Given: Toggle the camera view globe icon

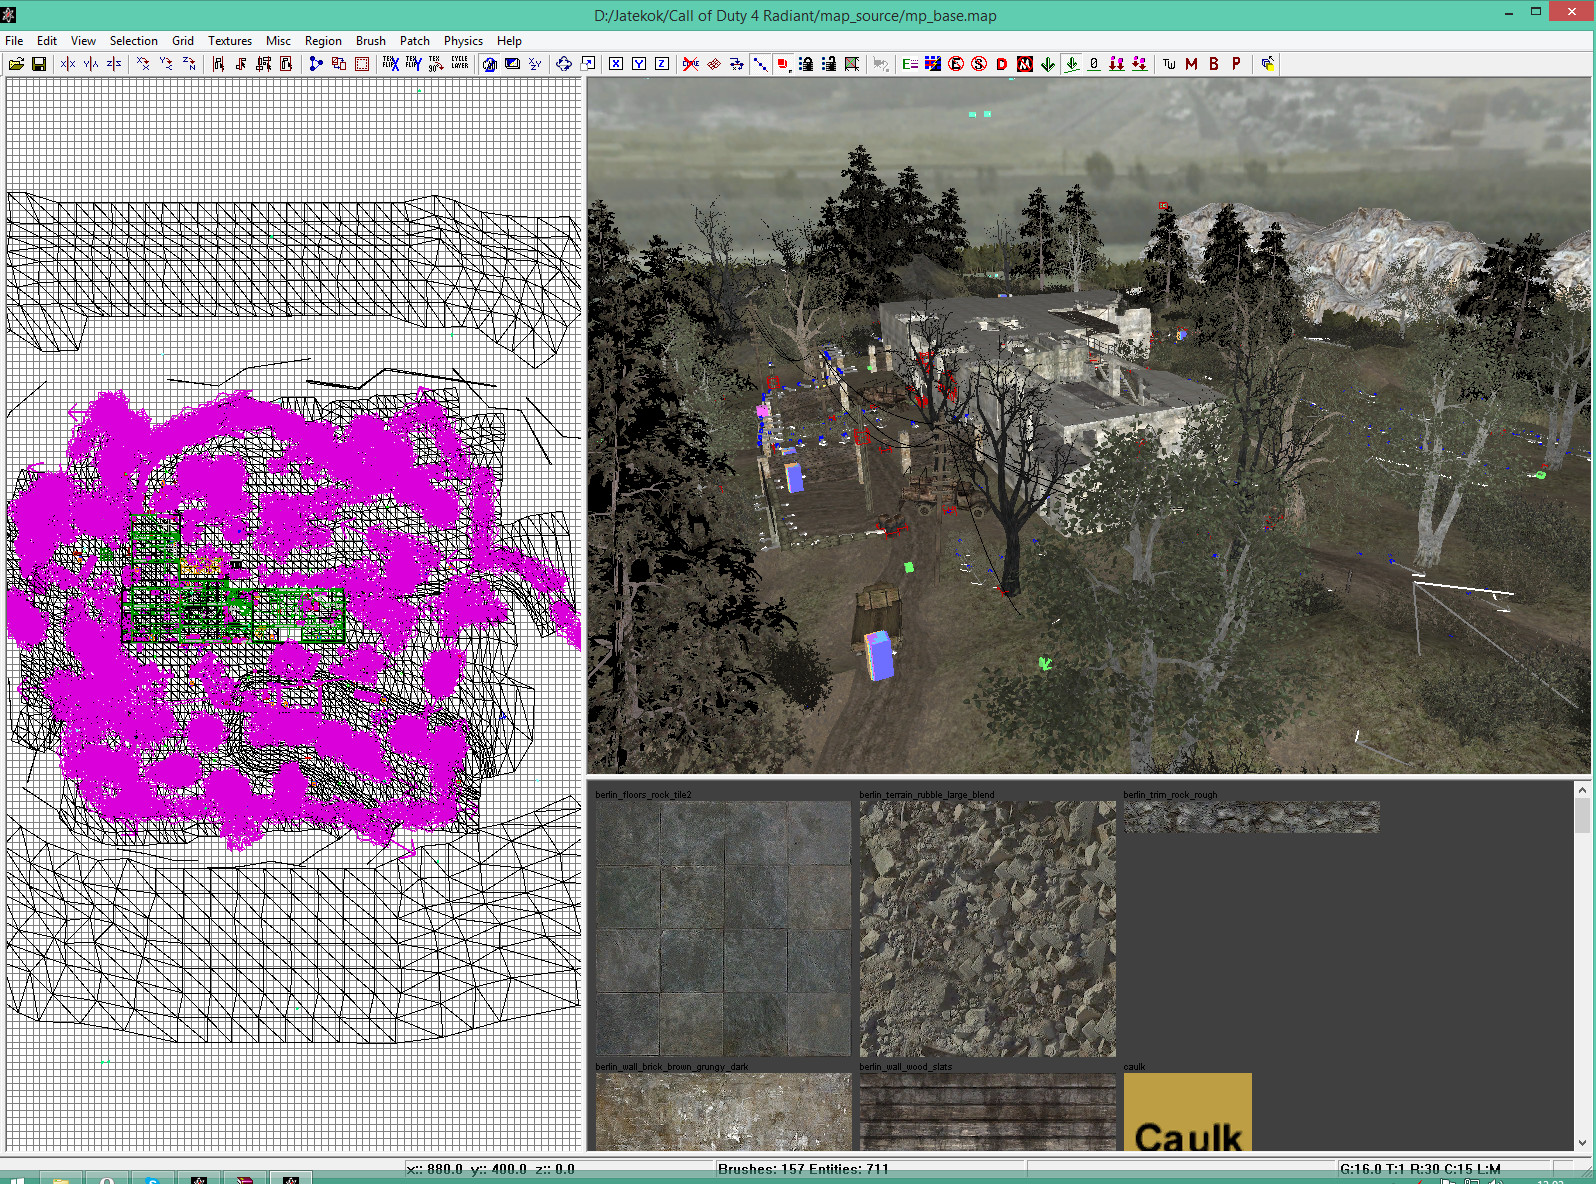Looking at the screenshot, I should 489,64.
